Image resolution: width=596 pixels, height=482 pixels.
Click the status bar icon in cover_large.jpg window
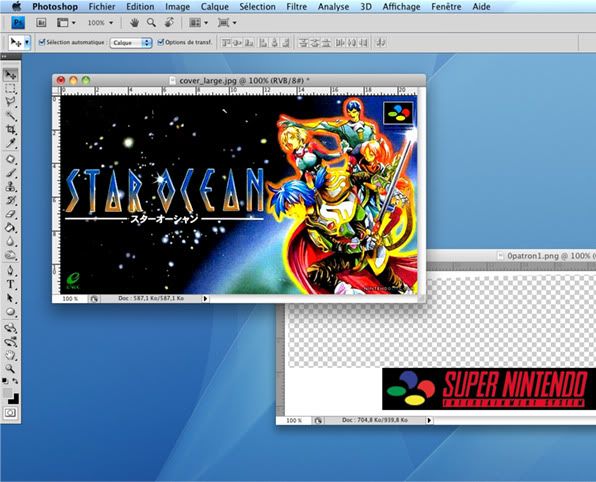94,299
